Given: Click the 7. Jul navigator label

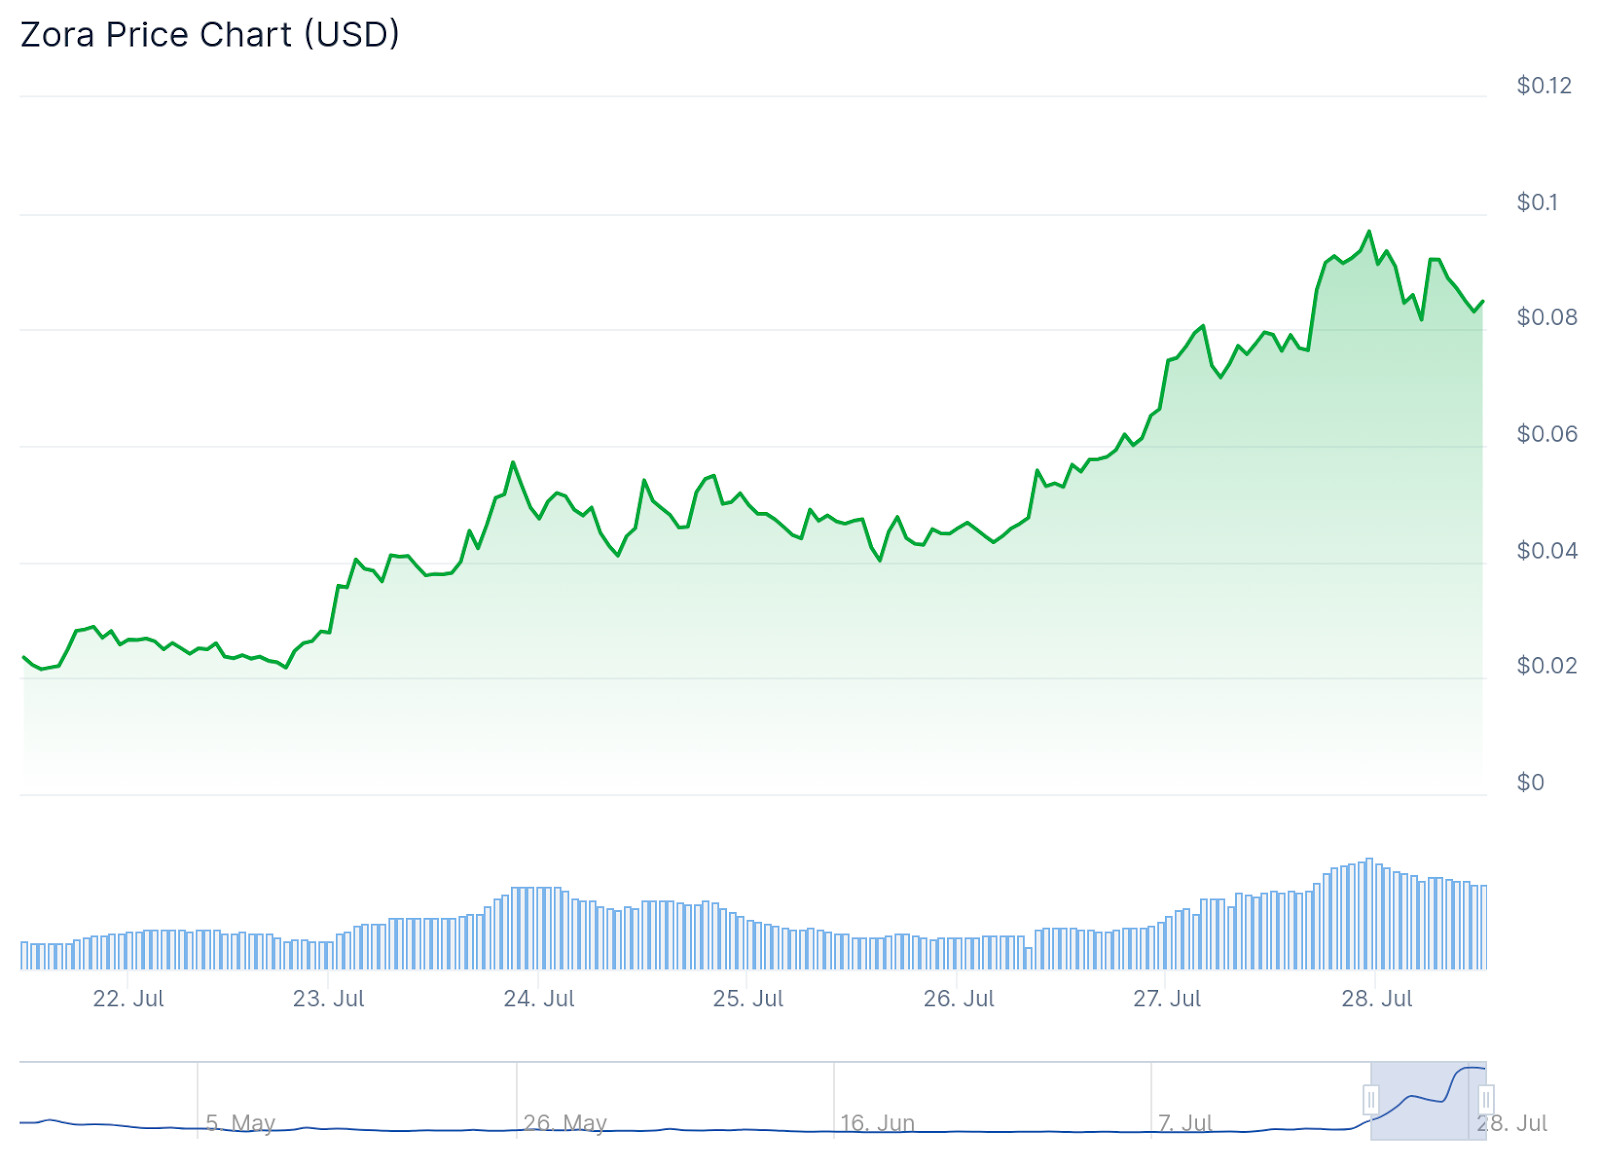Looking at the screenshot, I should click(x=1185, y=1123).
